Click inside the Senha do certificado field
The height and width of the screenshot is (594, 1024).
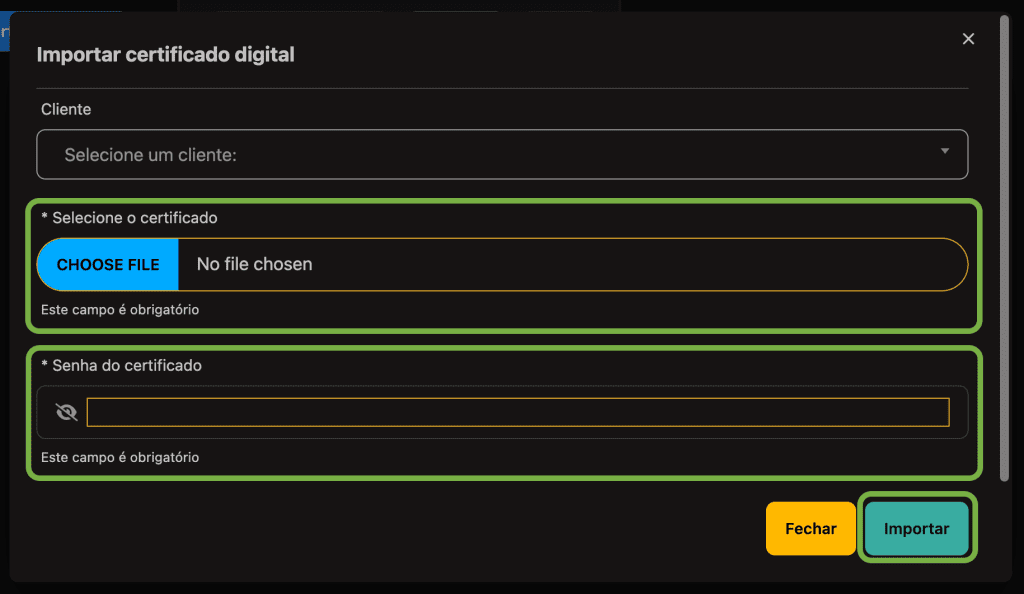tap(518, 411)
